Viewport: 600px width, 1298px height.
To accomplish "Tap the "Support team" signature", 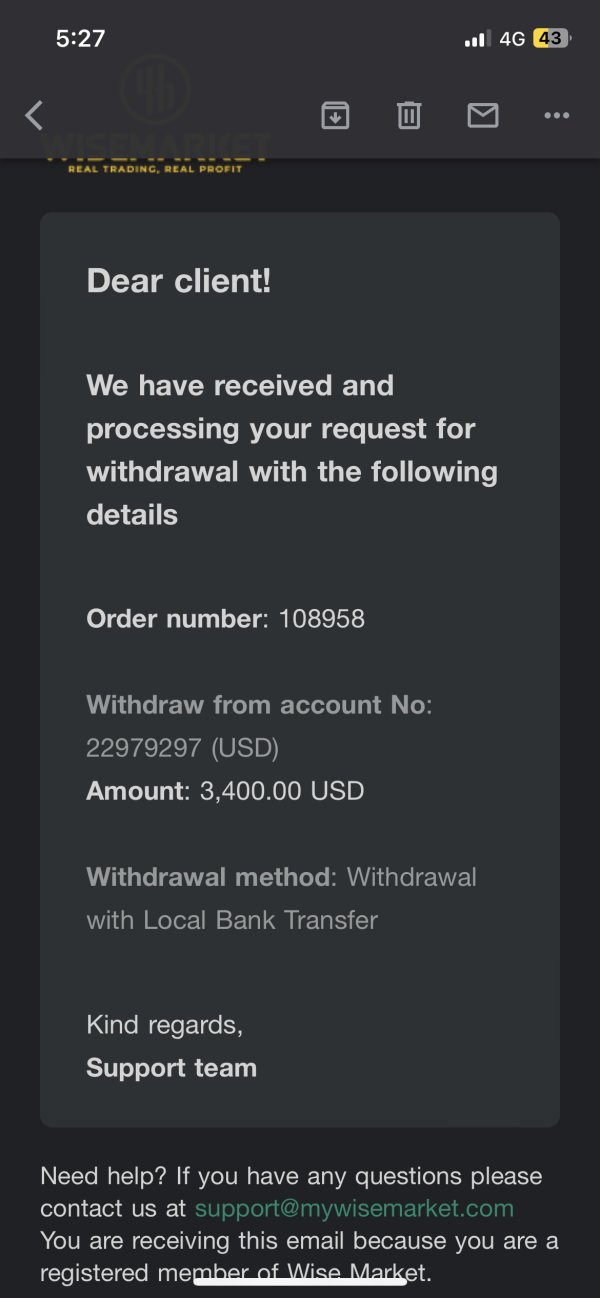I will [172, 1068].
